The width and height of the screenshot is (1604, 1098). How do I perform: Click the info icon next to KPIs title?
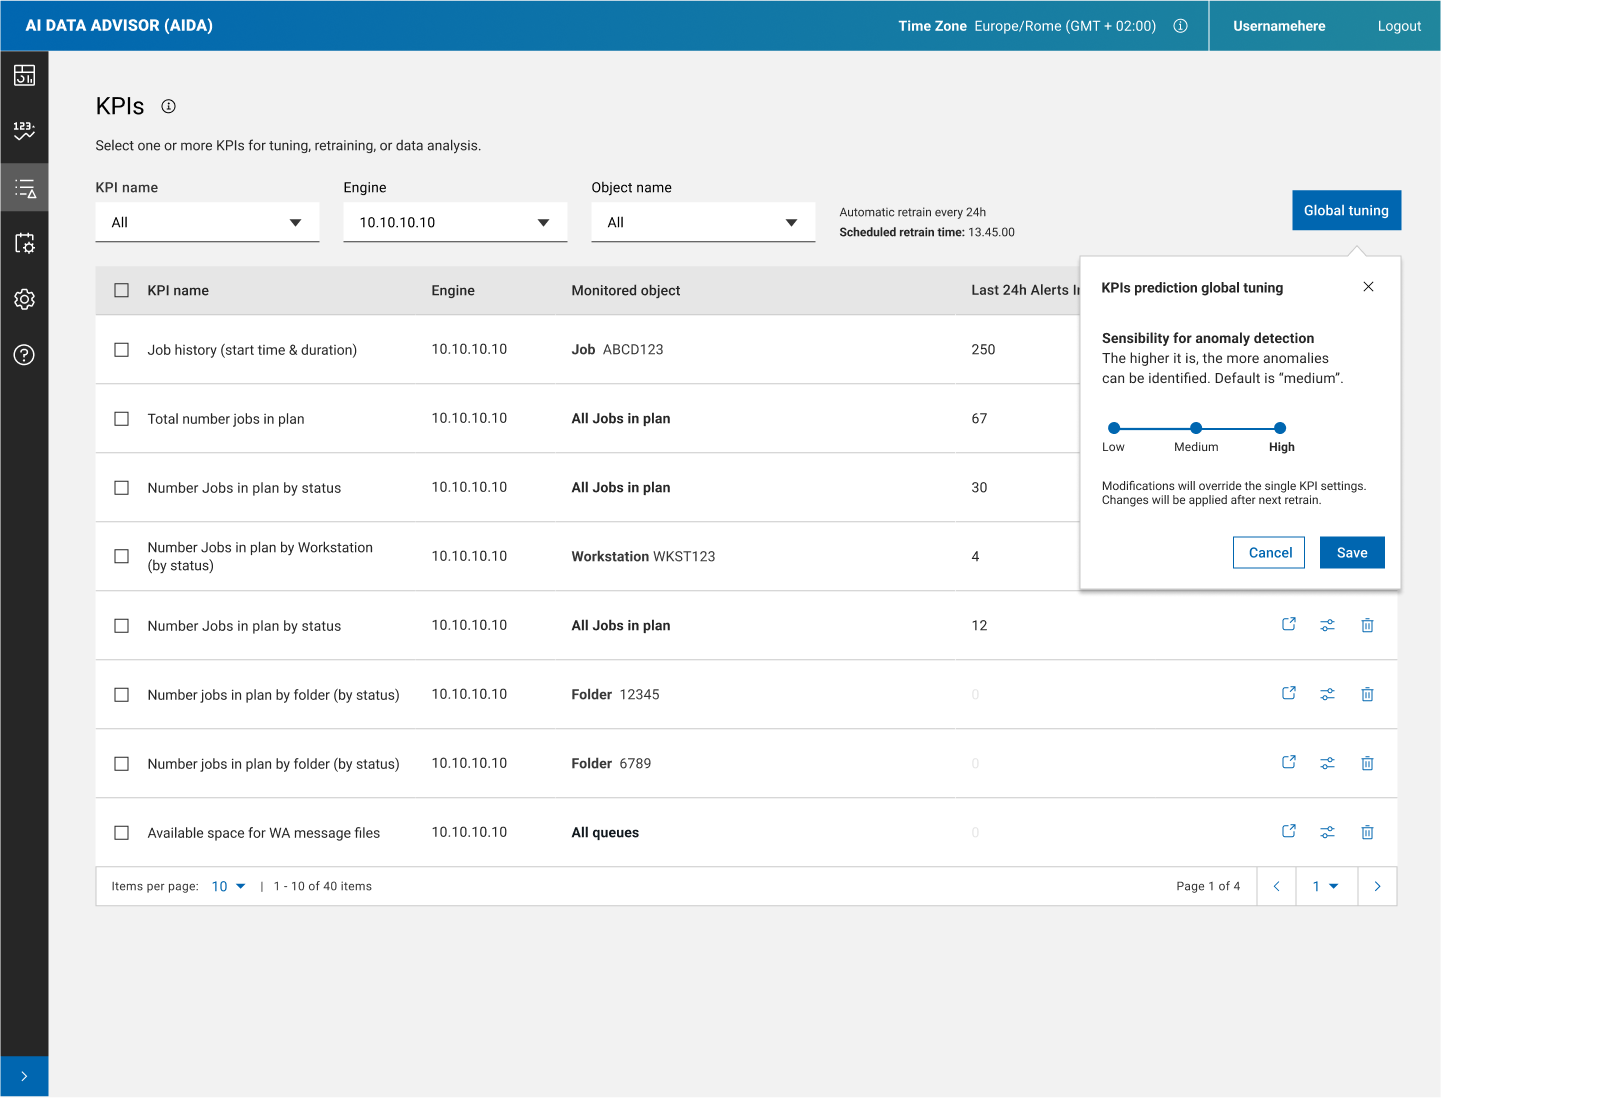[x=169, y=106]
